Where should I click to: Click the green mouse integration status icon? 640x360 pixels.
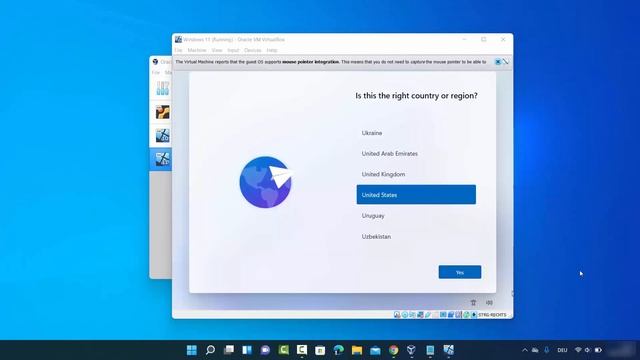click(467, 315)
